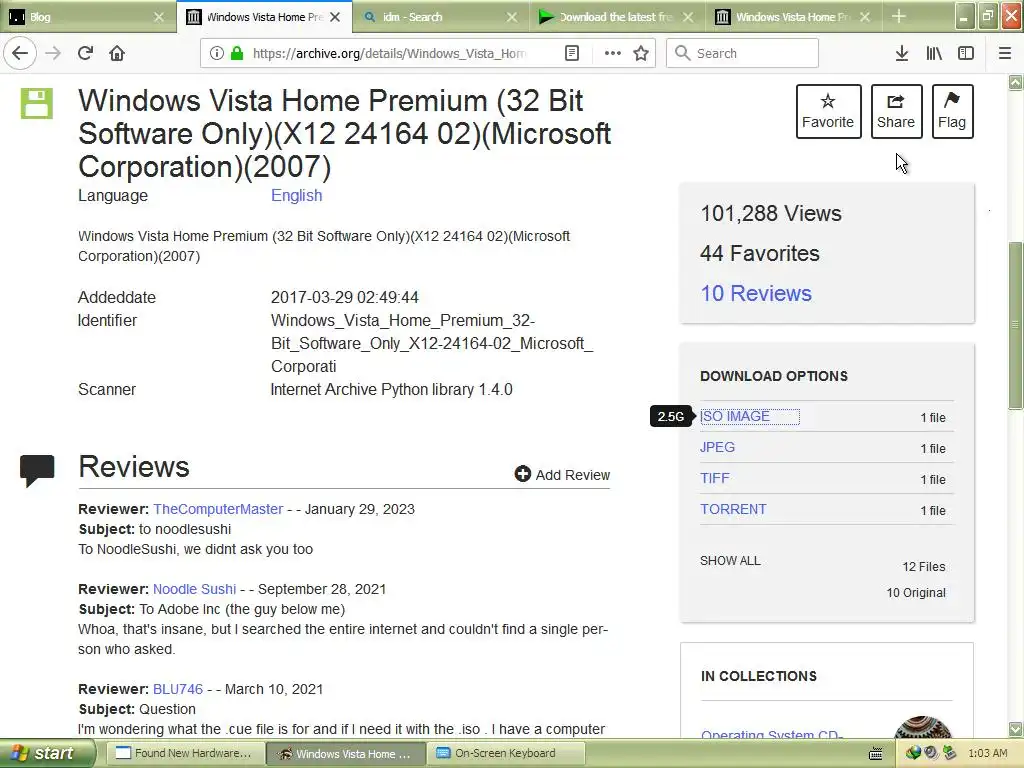This screenshot has width=1024, height=768.
Task: Click the keyboard icon in the taskbar
Action: (x=876, y=754)
